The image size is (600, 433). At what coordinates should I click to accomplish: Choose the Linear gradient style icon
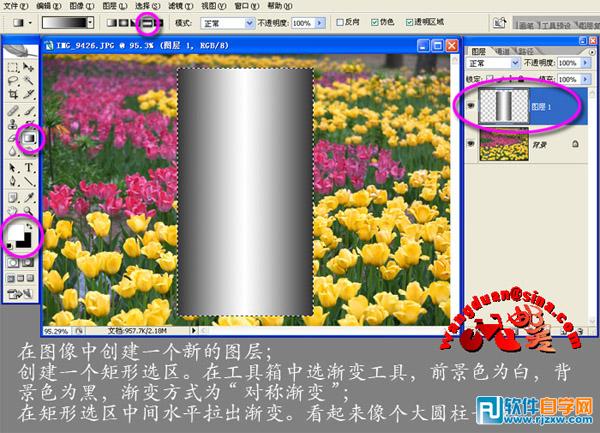pyautogui.click(x=111, y=23)
